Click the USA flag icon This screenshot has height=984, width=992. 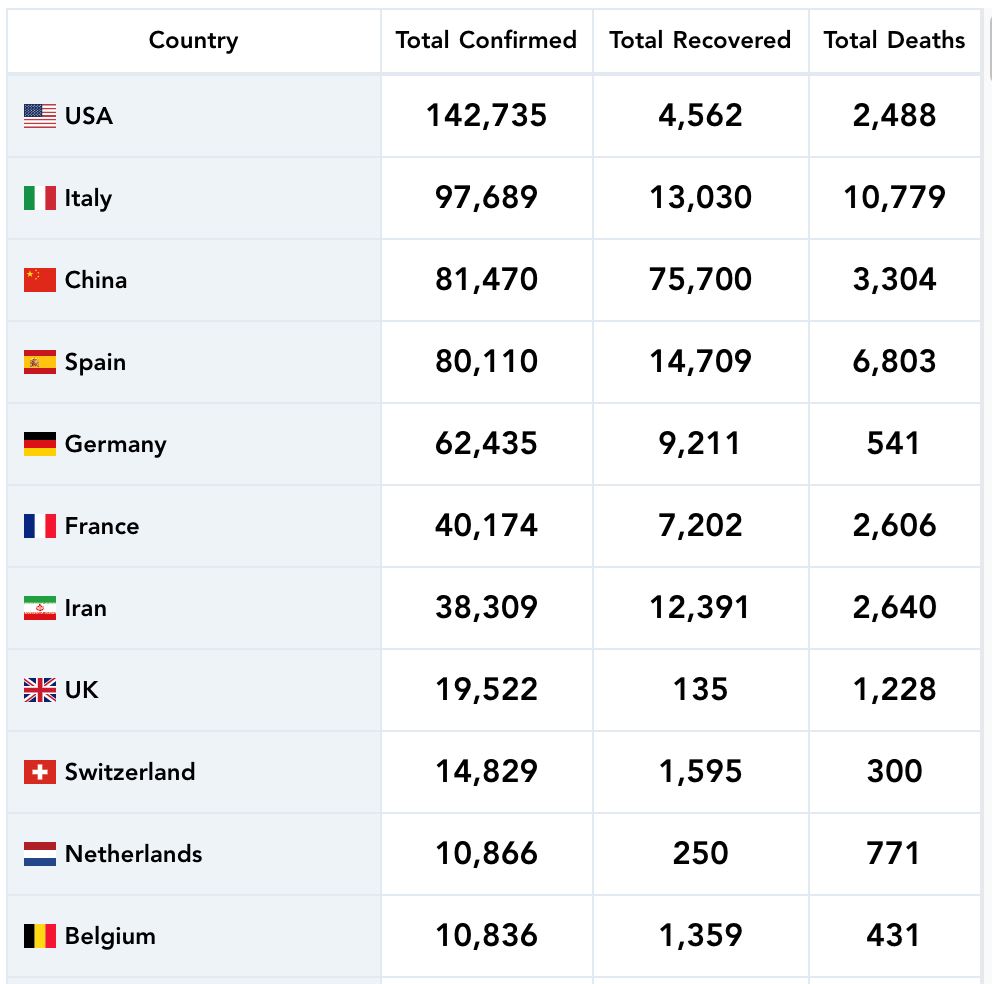click(40, 116)
